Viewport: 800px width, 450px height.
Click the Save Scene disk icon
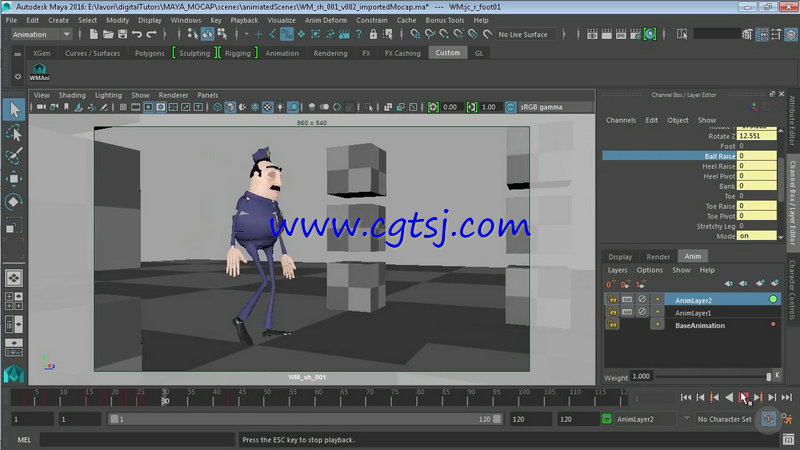point(122,34)
